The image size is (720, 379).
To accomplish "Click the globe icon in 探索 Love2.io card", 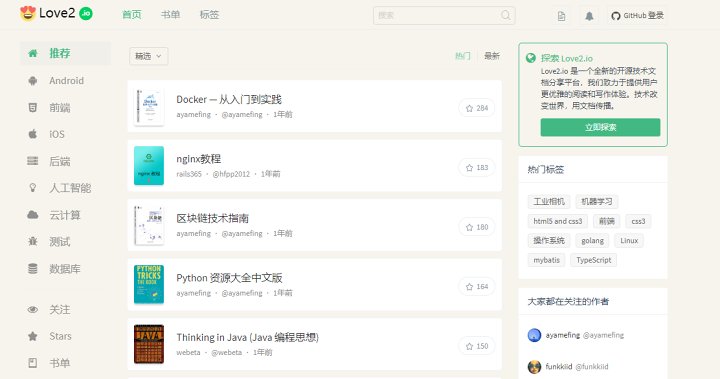I will click(531, 58).
